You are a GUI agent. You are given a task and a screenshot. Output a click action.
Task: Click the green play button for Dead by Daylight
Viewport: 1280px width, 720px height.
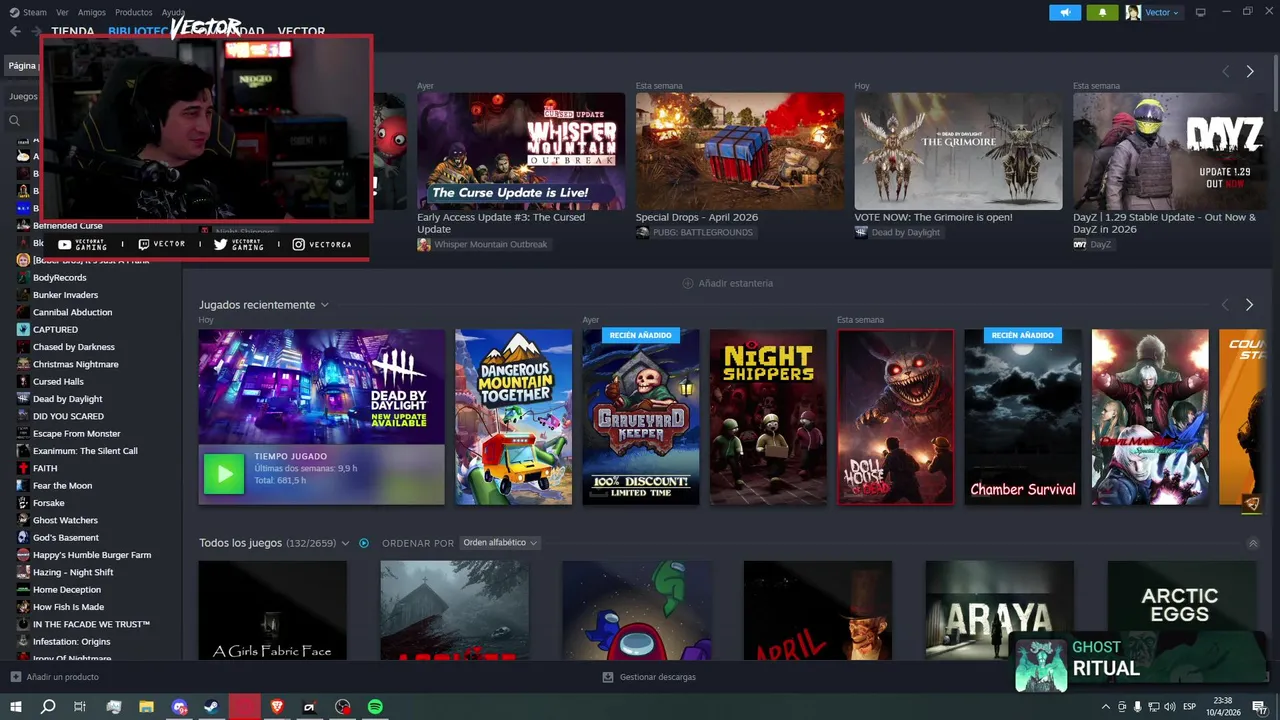coord(224,474)
